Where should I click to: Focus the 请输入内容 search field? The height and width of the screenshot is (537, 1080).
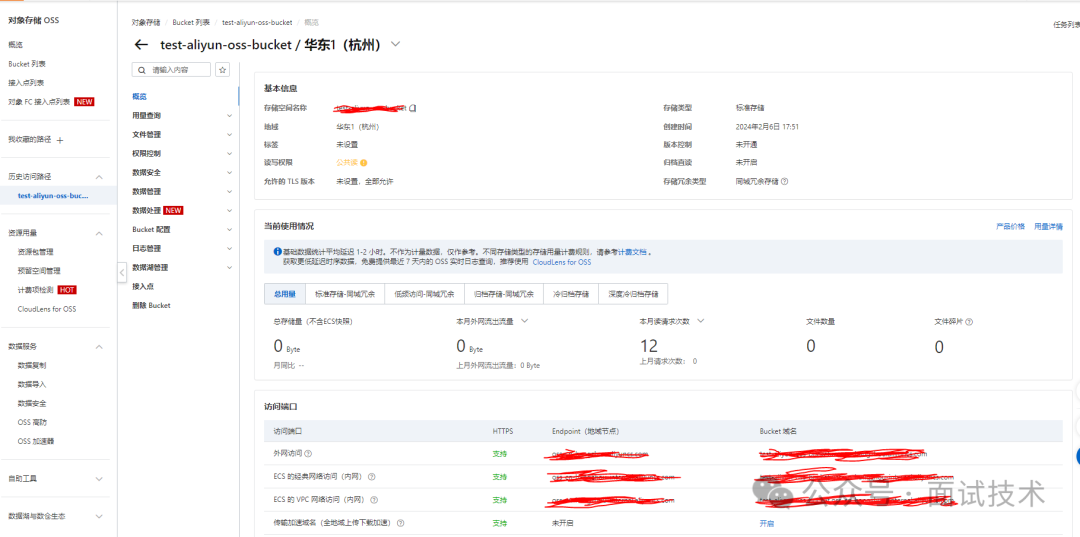pos(172,70)
